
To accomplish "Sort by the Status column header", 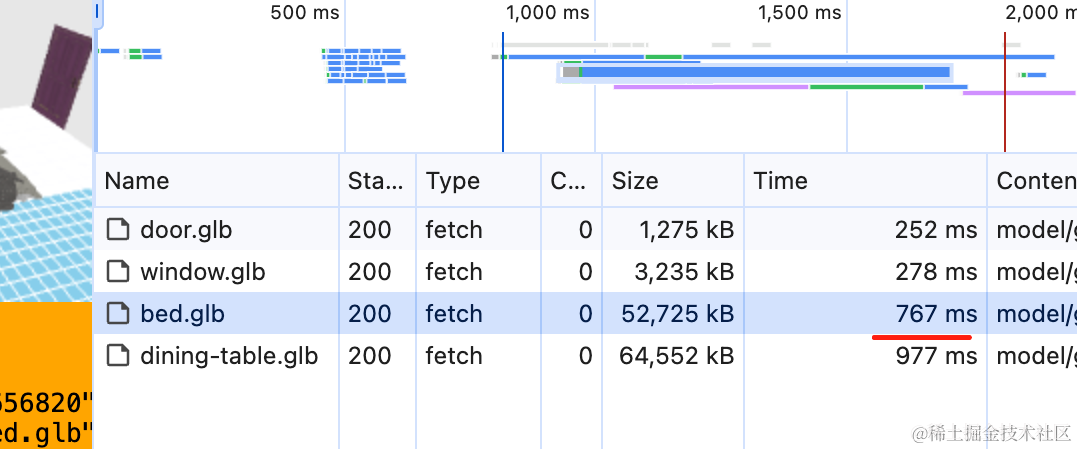I will 375,181.
